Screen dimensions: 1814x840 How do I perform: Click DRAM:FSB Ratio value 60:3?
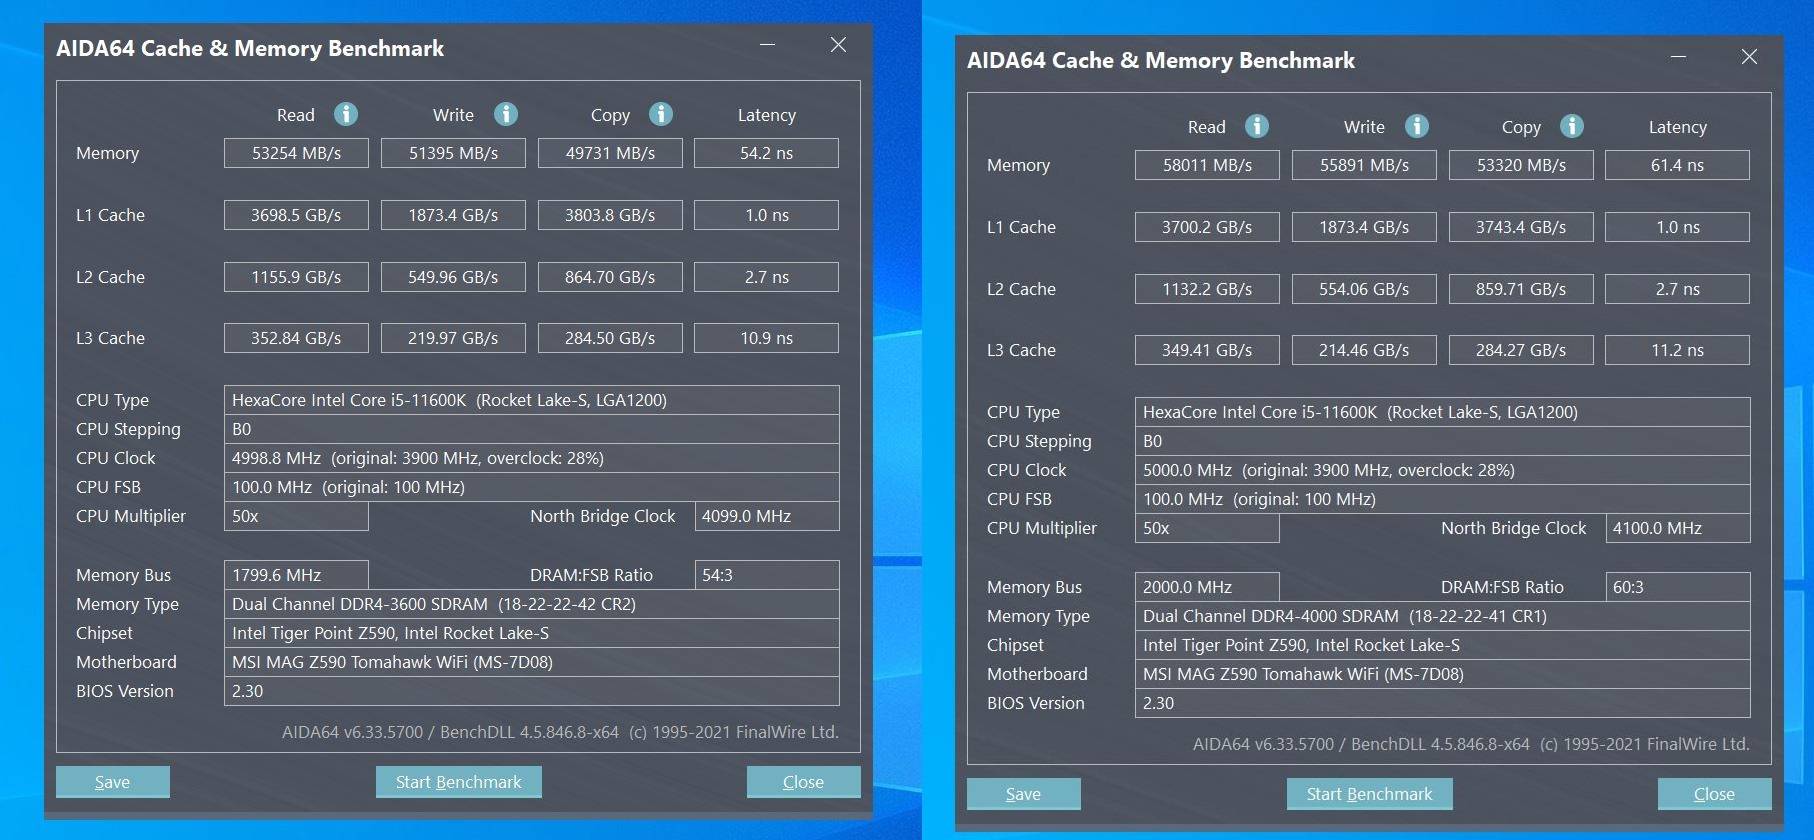1678,587
